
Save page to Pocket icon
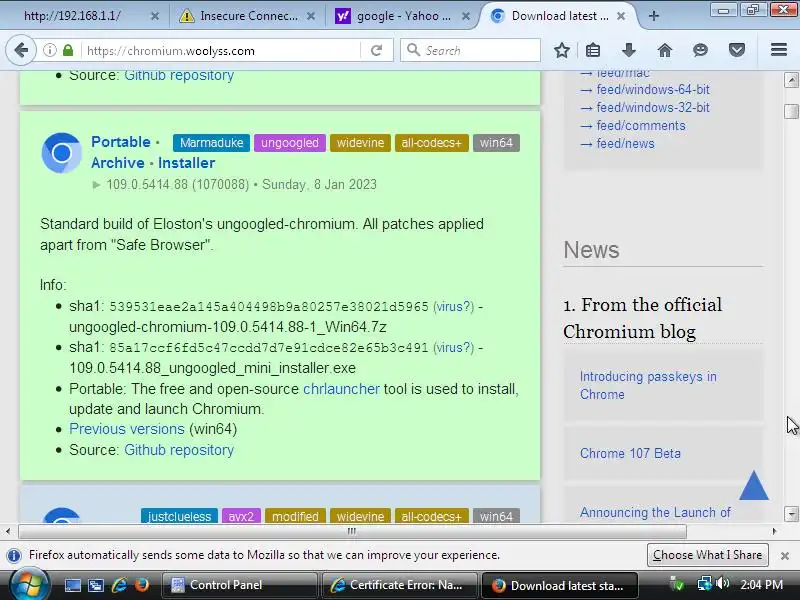pos(736,50)
